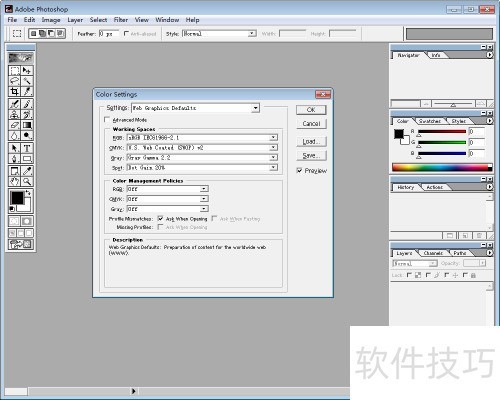Screen dimensions: 500x400
Task: Click the Save... button
Action: coord(311,156)
